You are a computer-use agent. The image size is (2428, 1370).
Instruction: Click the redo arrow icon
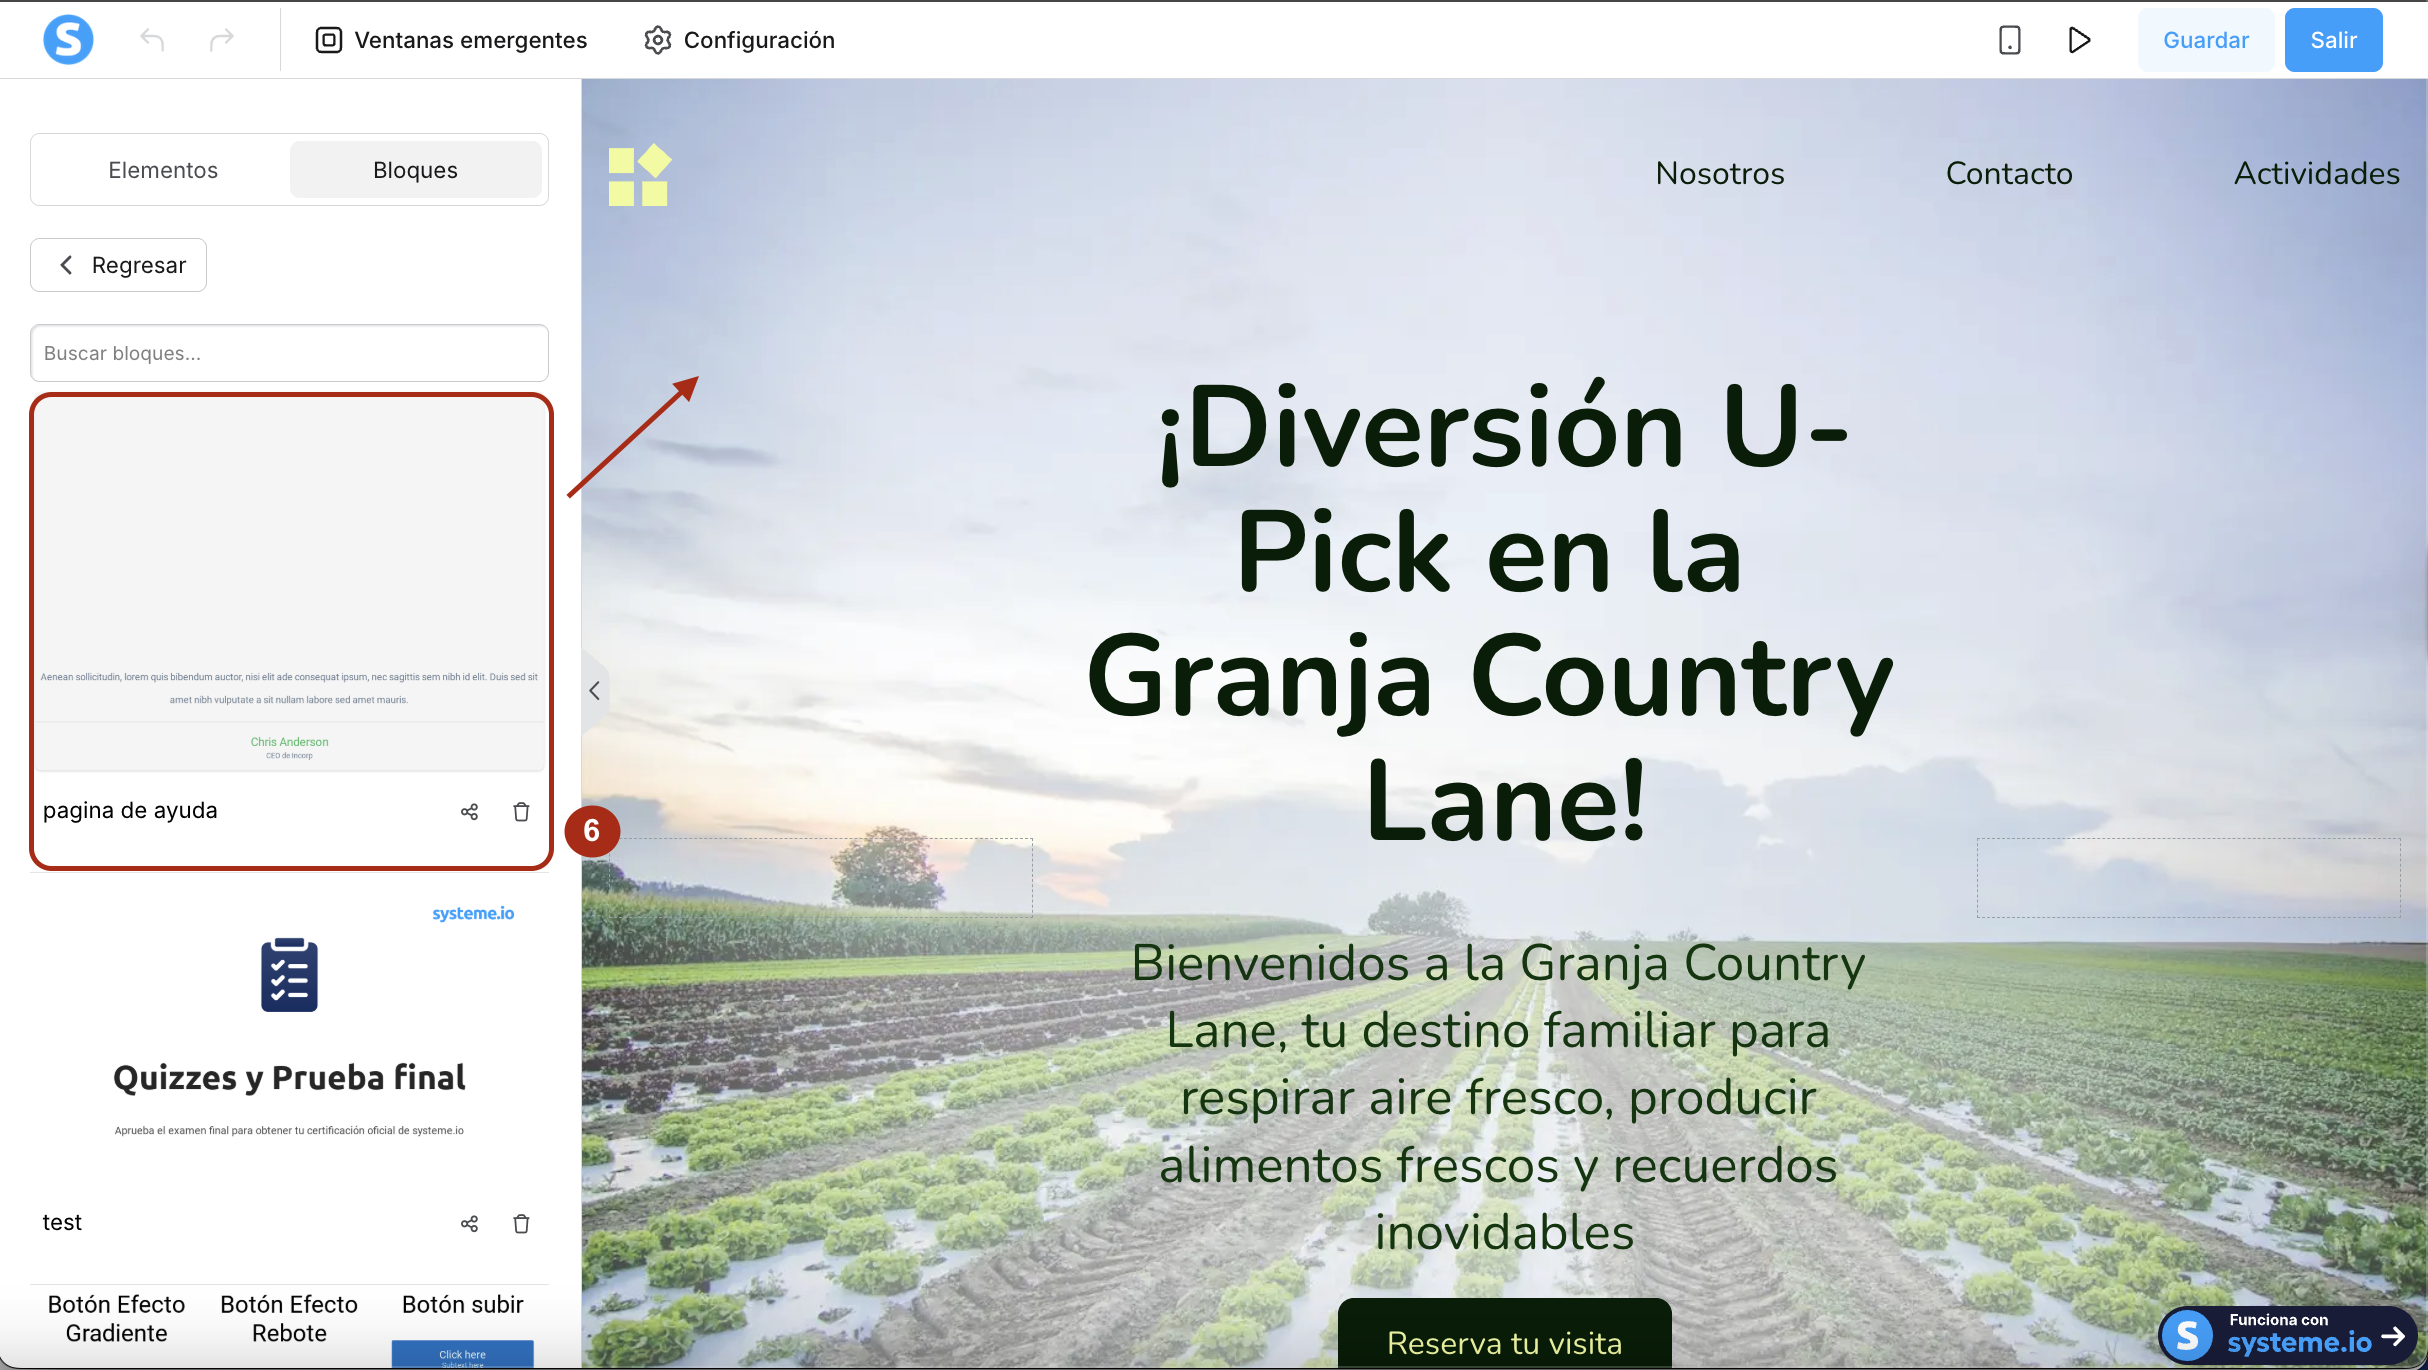point(221,40)
